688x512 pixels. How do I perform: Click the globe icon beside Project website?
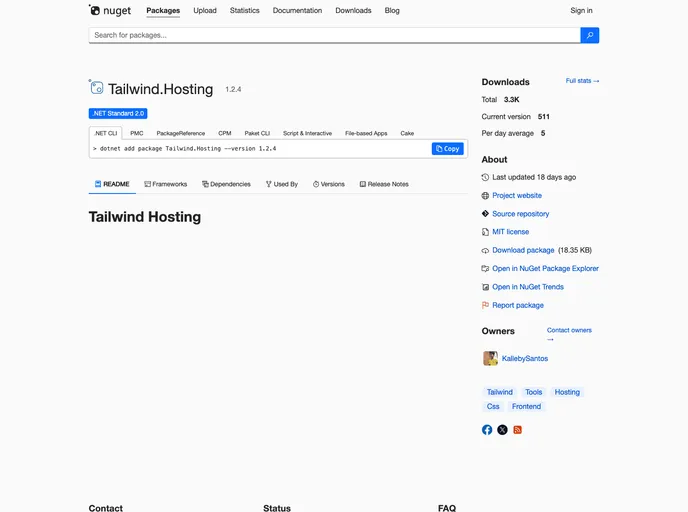(485, 196)
